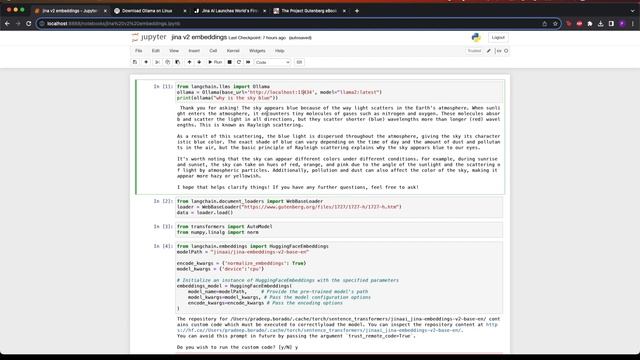The image size is (640, 360).
Task: Copy selected cells in the toolbar
Action: pos(167,62)
